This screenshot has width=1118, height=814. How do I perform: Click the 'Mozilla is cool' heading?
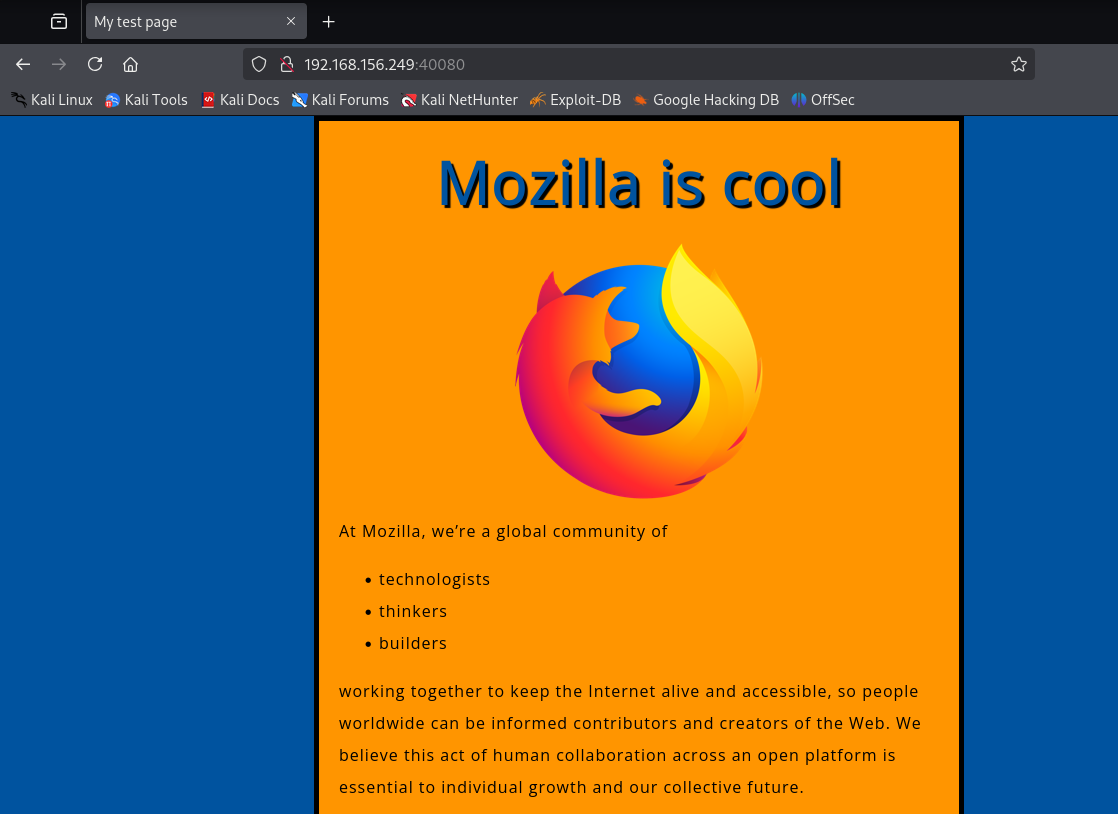(x=640, y=184)
